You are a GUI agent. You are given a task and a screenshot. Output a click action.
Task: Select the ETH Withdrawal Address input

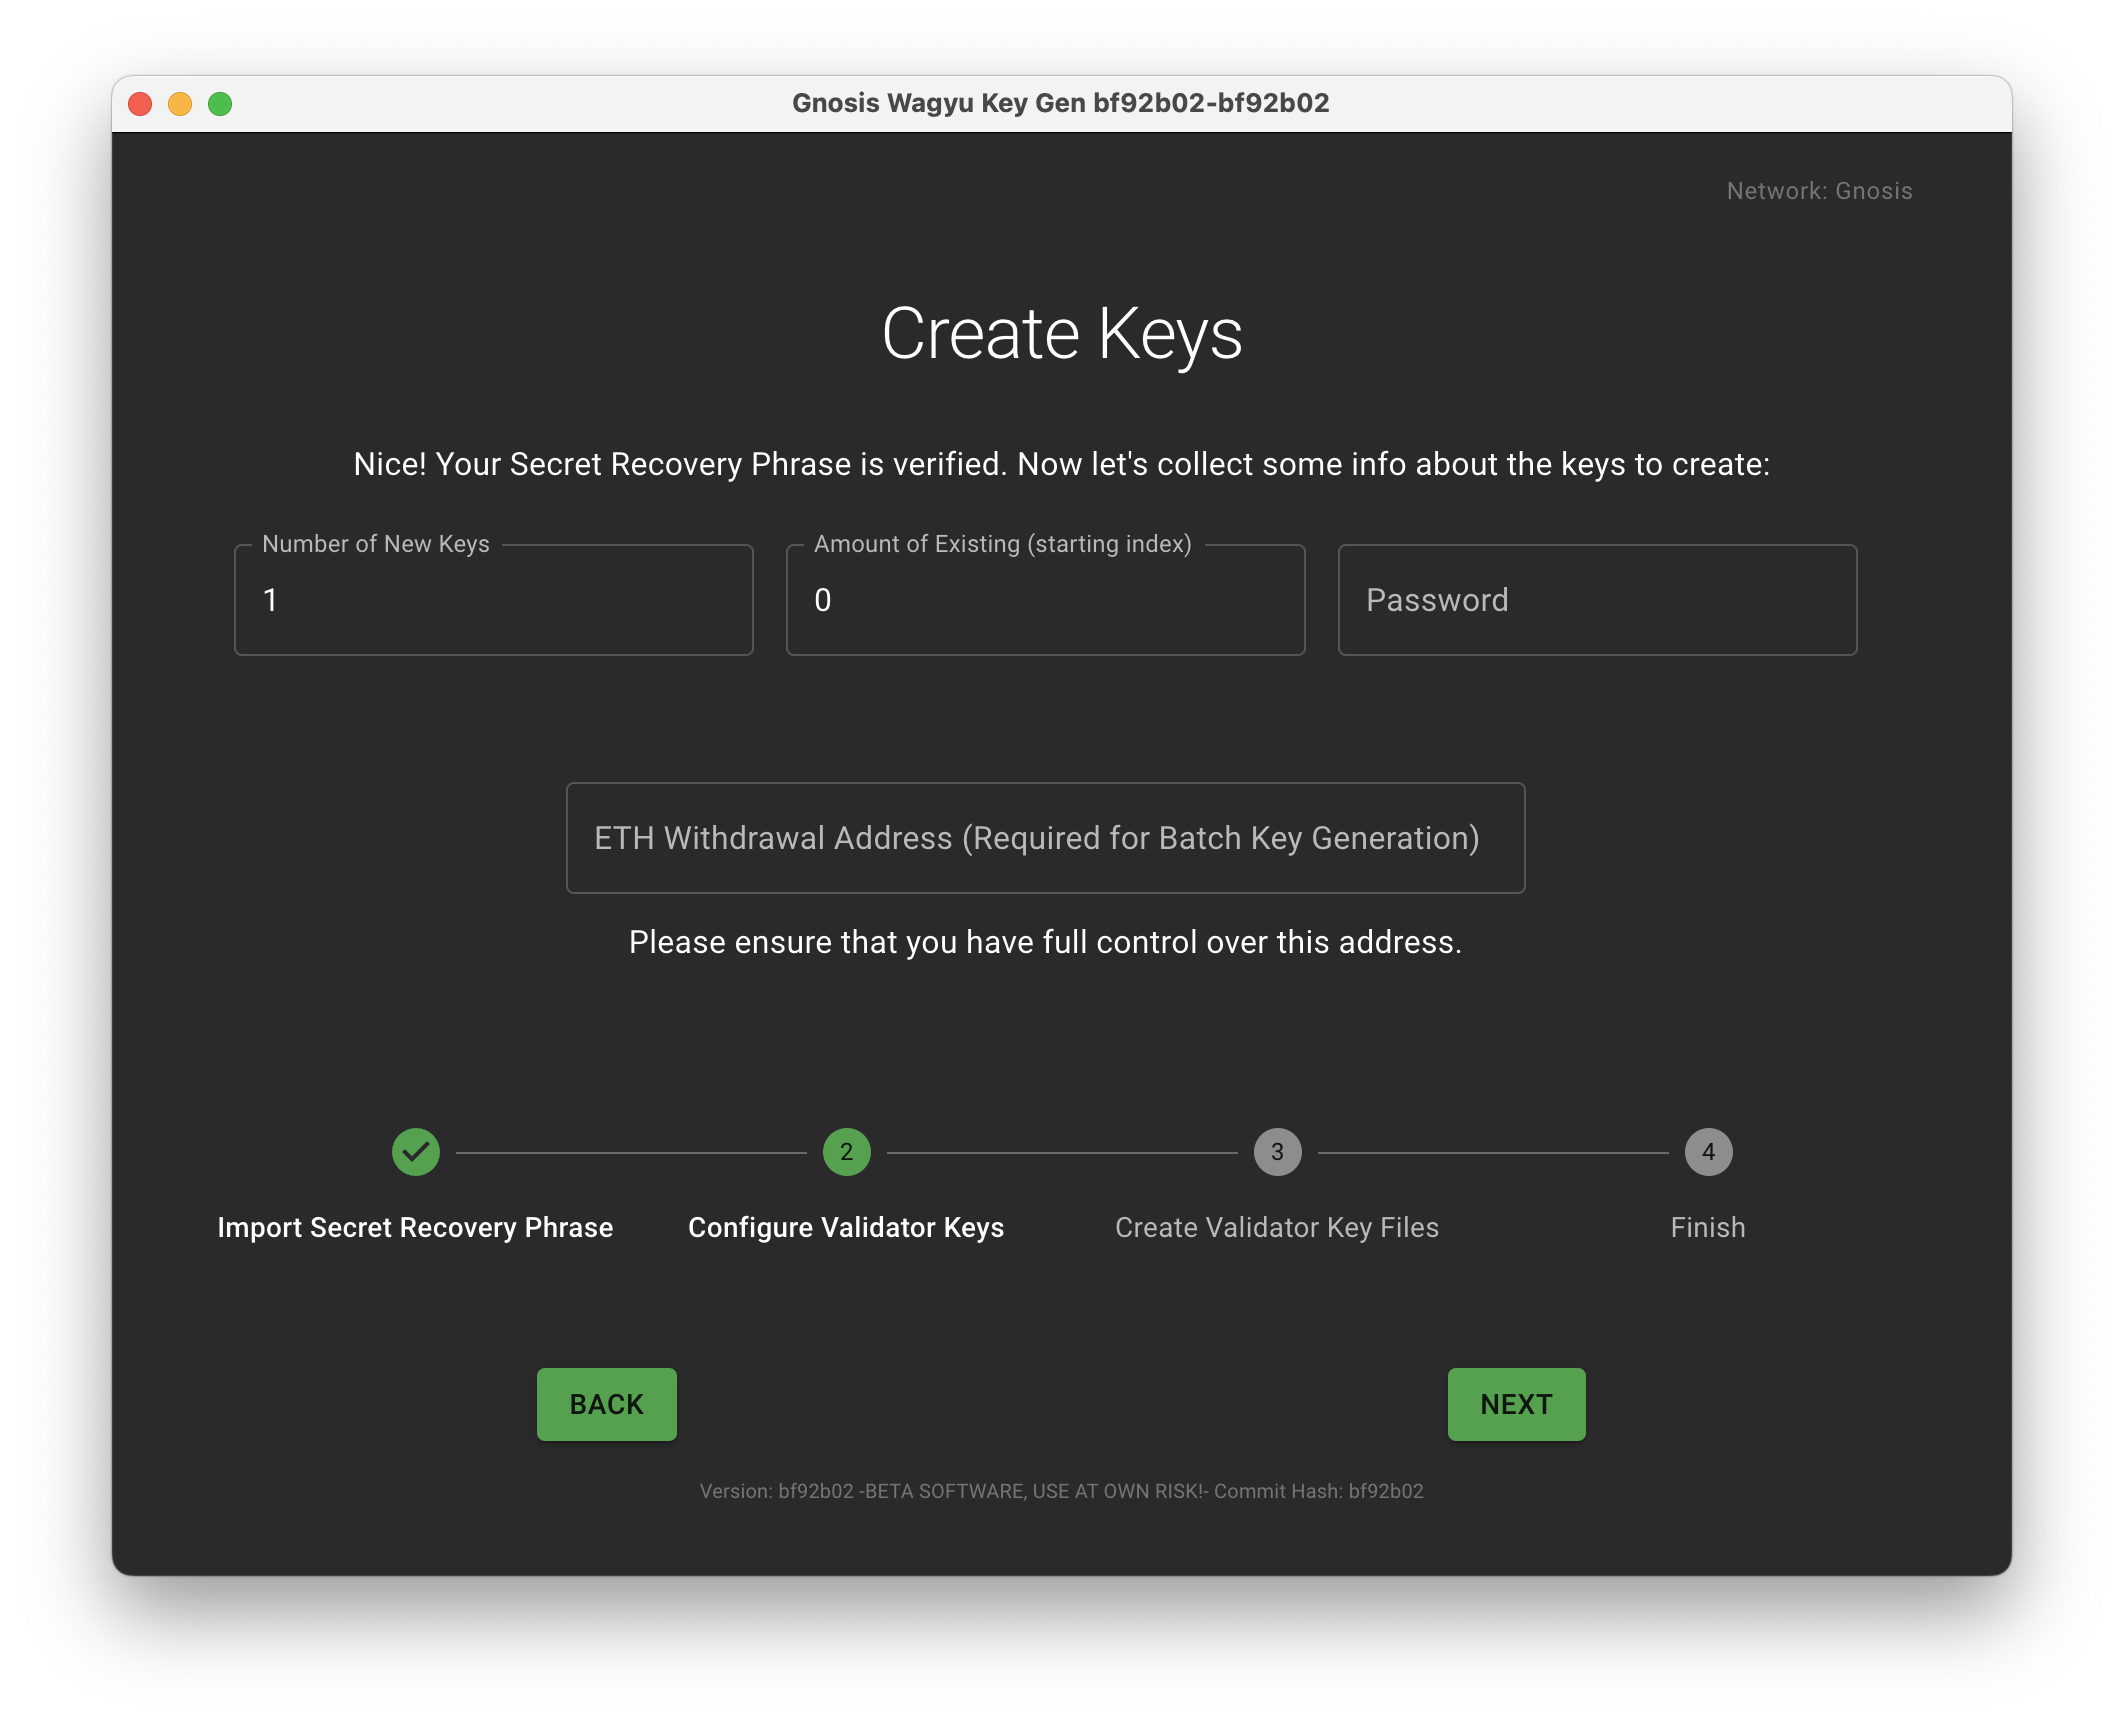pyautogui.click(x=1045, y=838)
